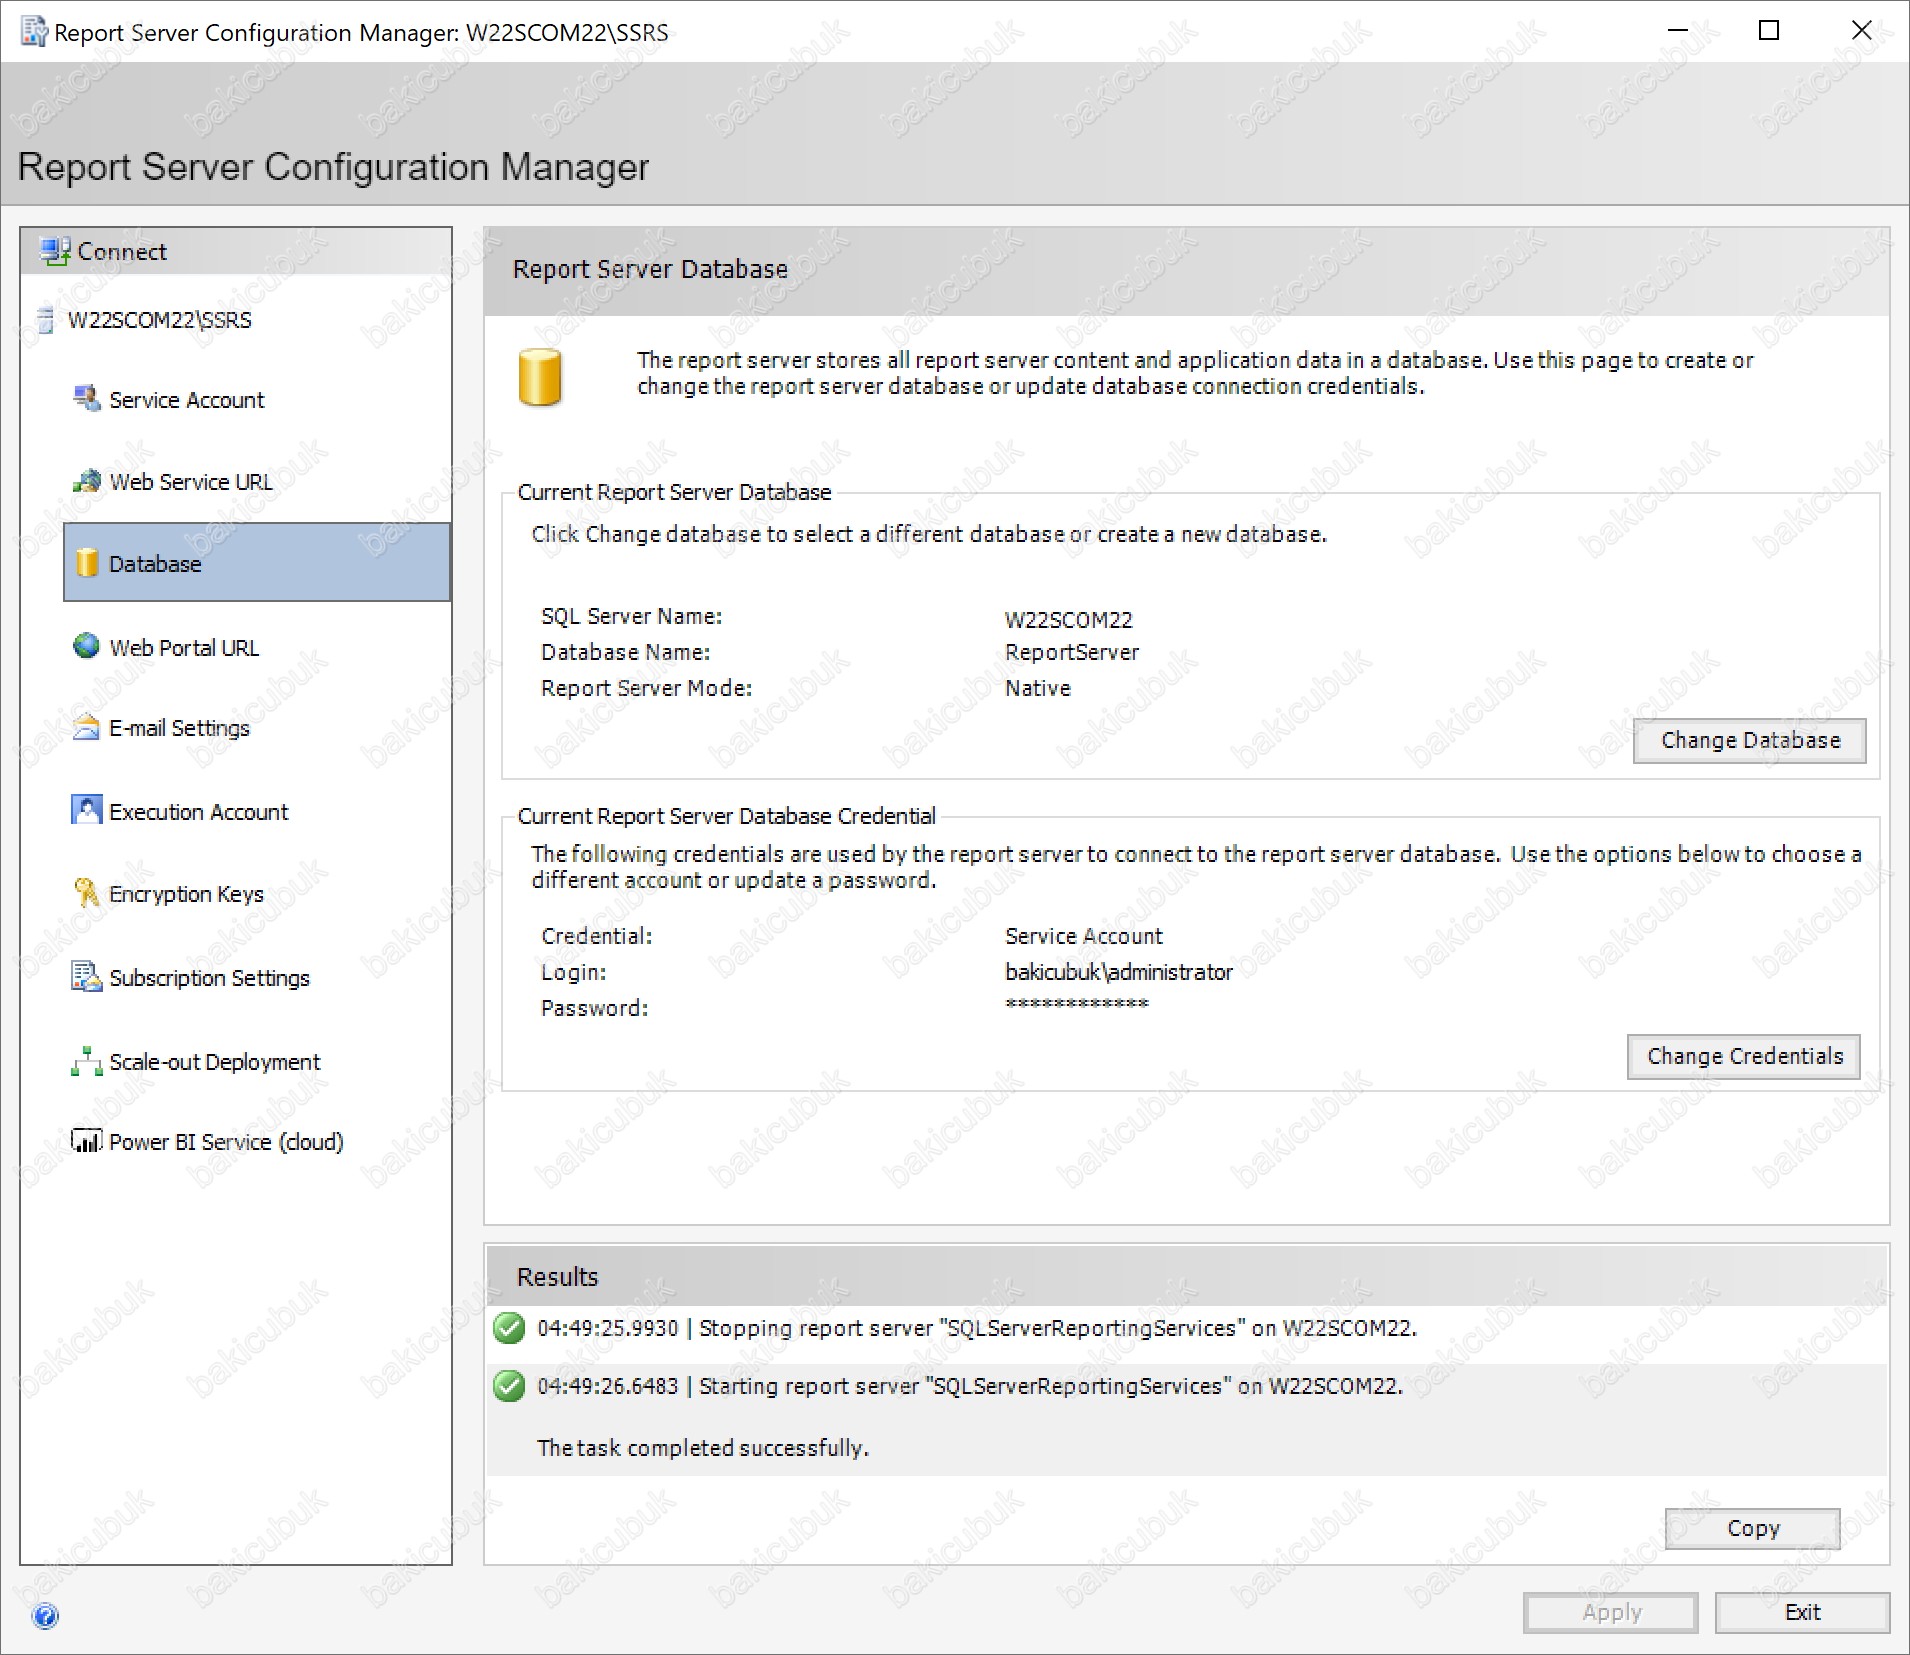Image resolution: width=1910 pixels, height=1655 pixels.
Task: Open the Service Account page
Action: (x=187, y=400)
